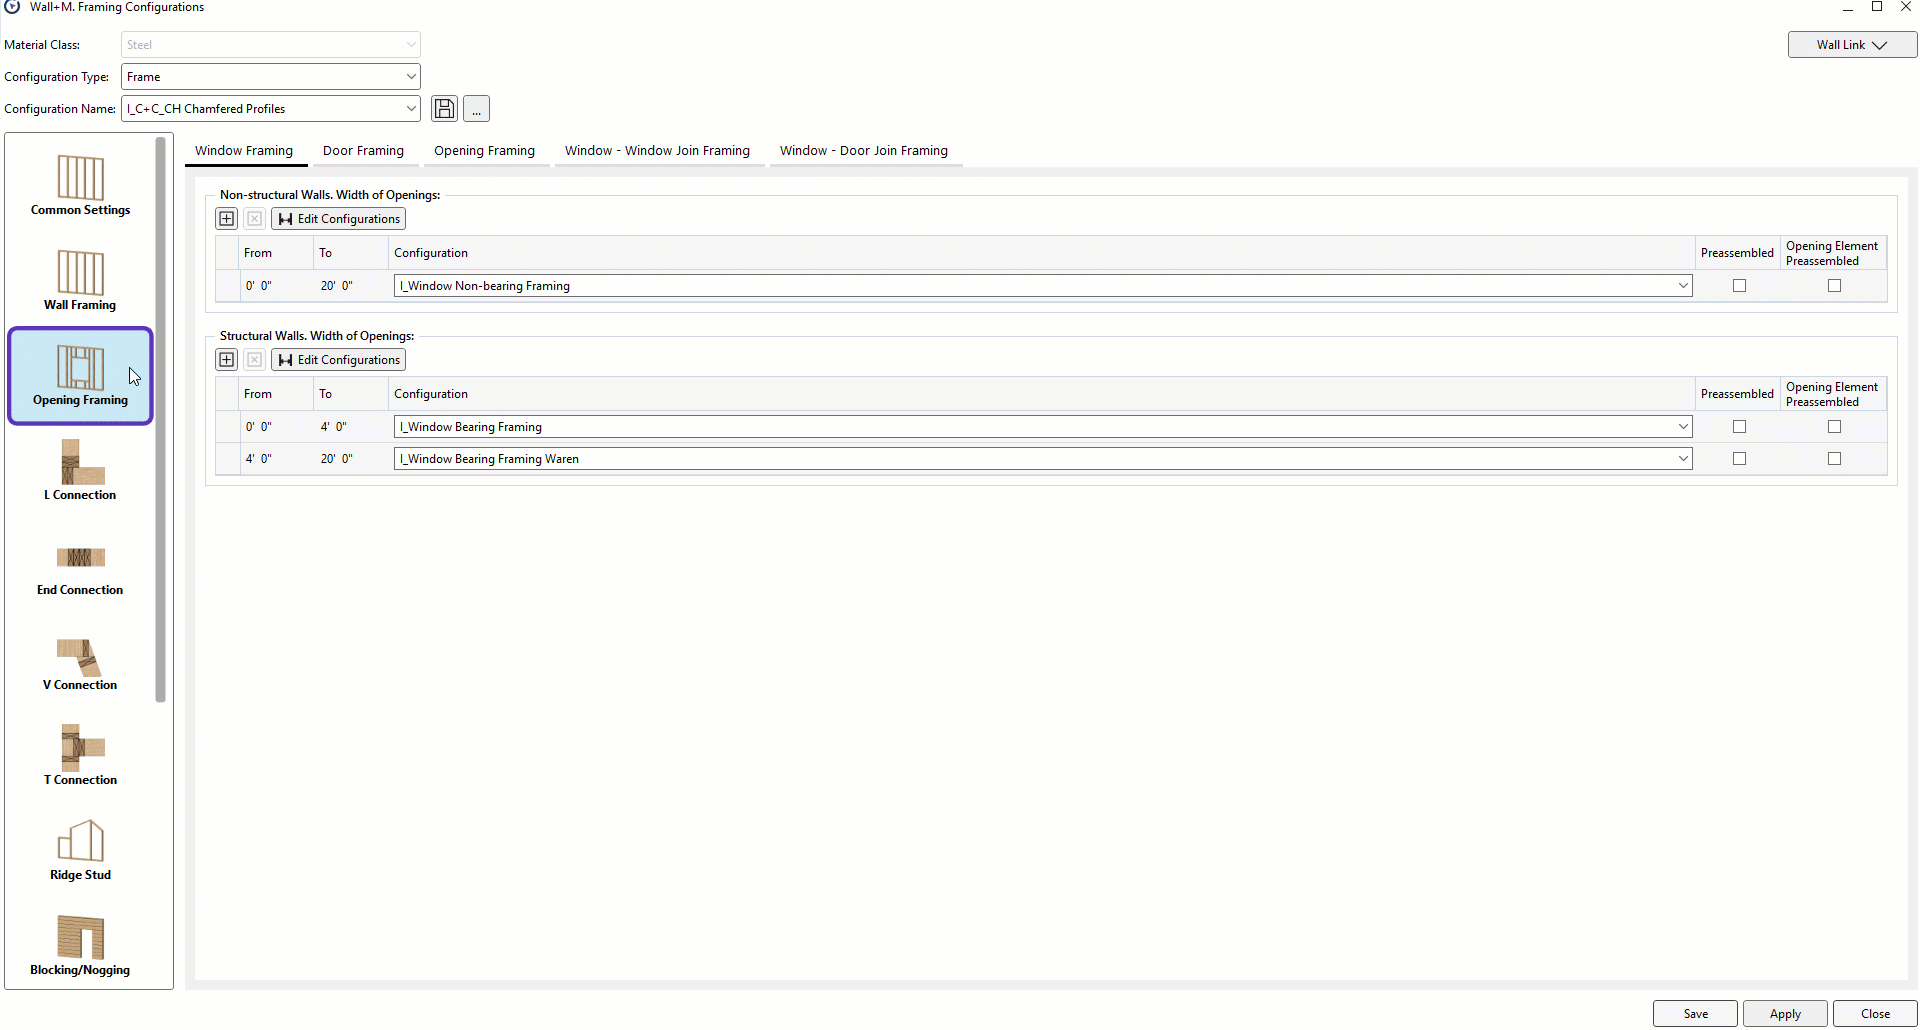The width and height of the screenshot is (1920, 1030).
Task: Open the L Connection settings
Action: click(80, 471)
